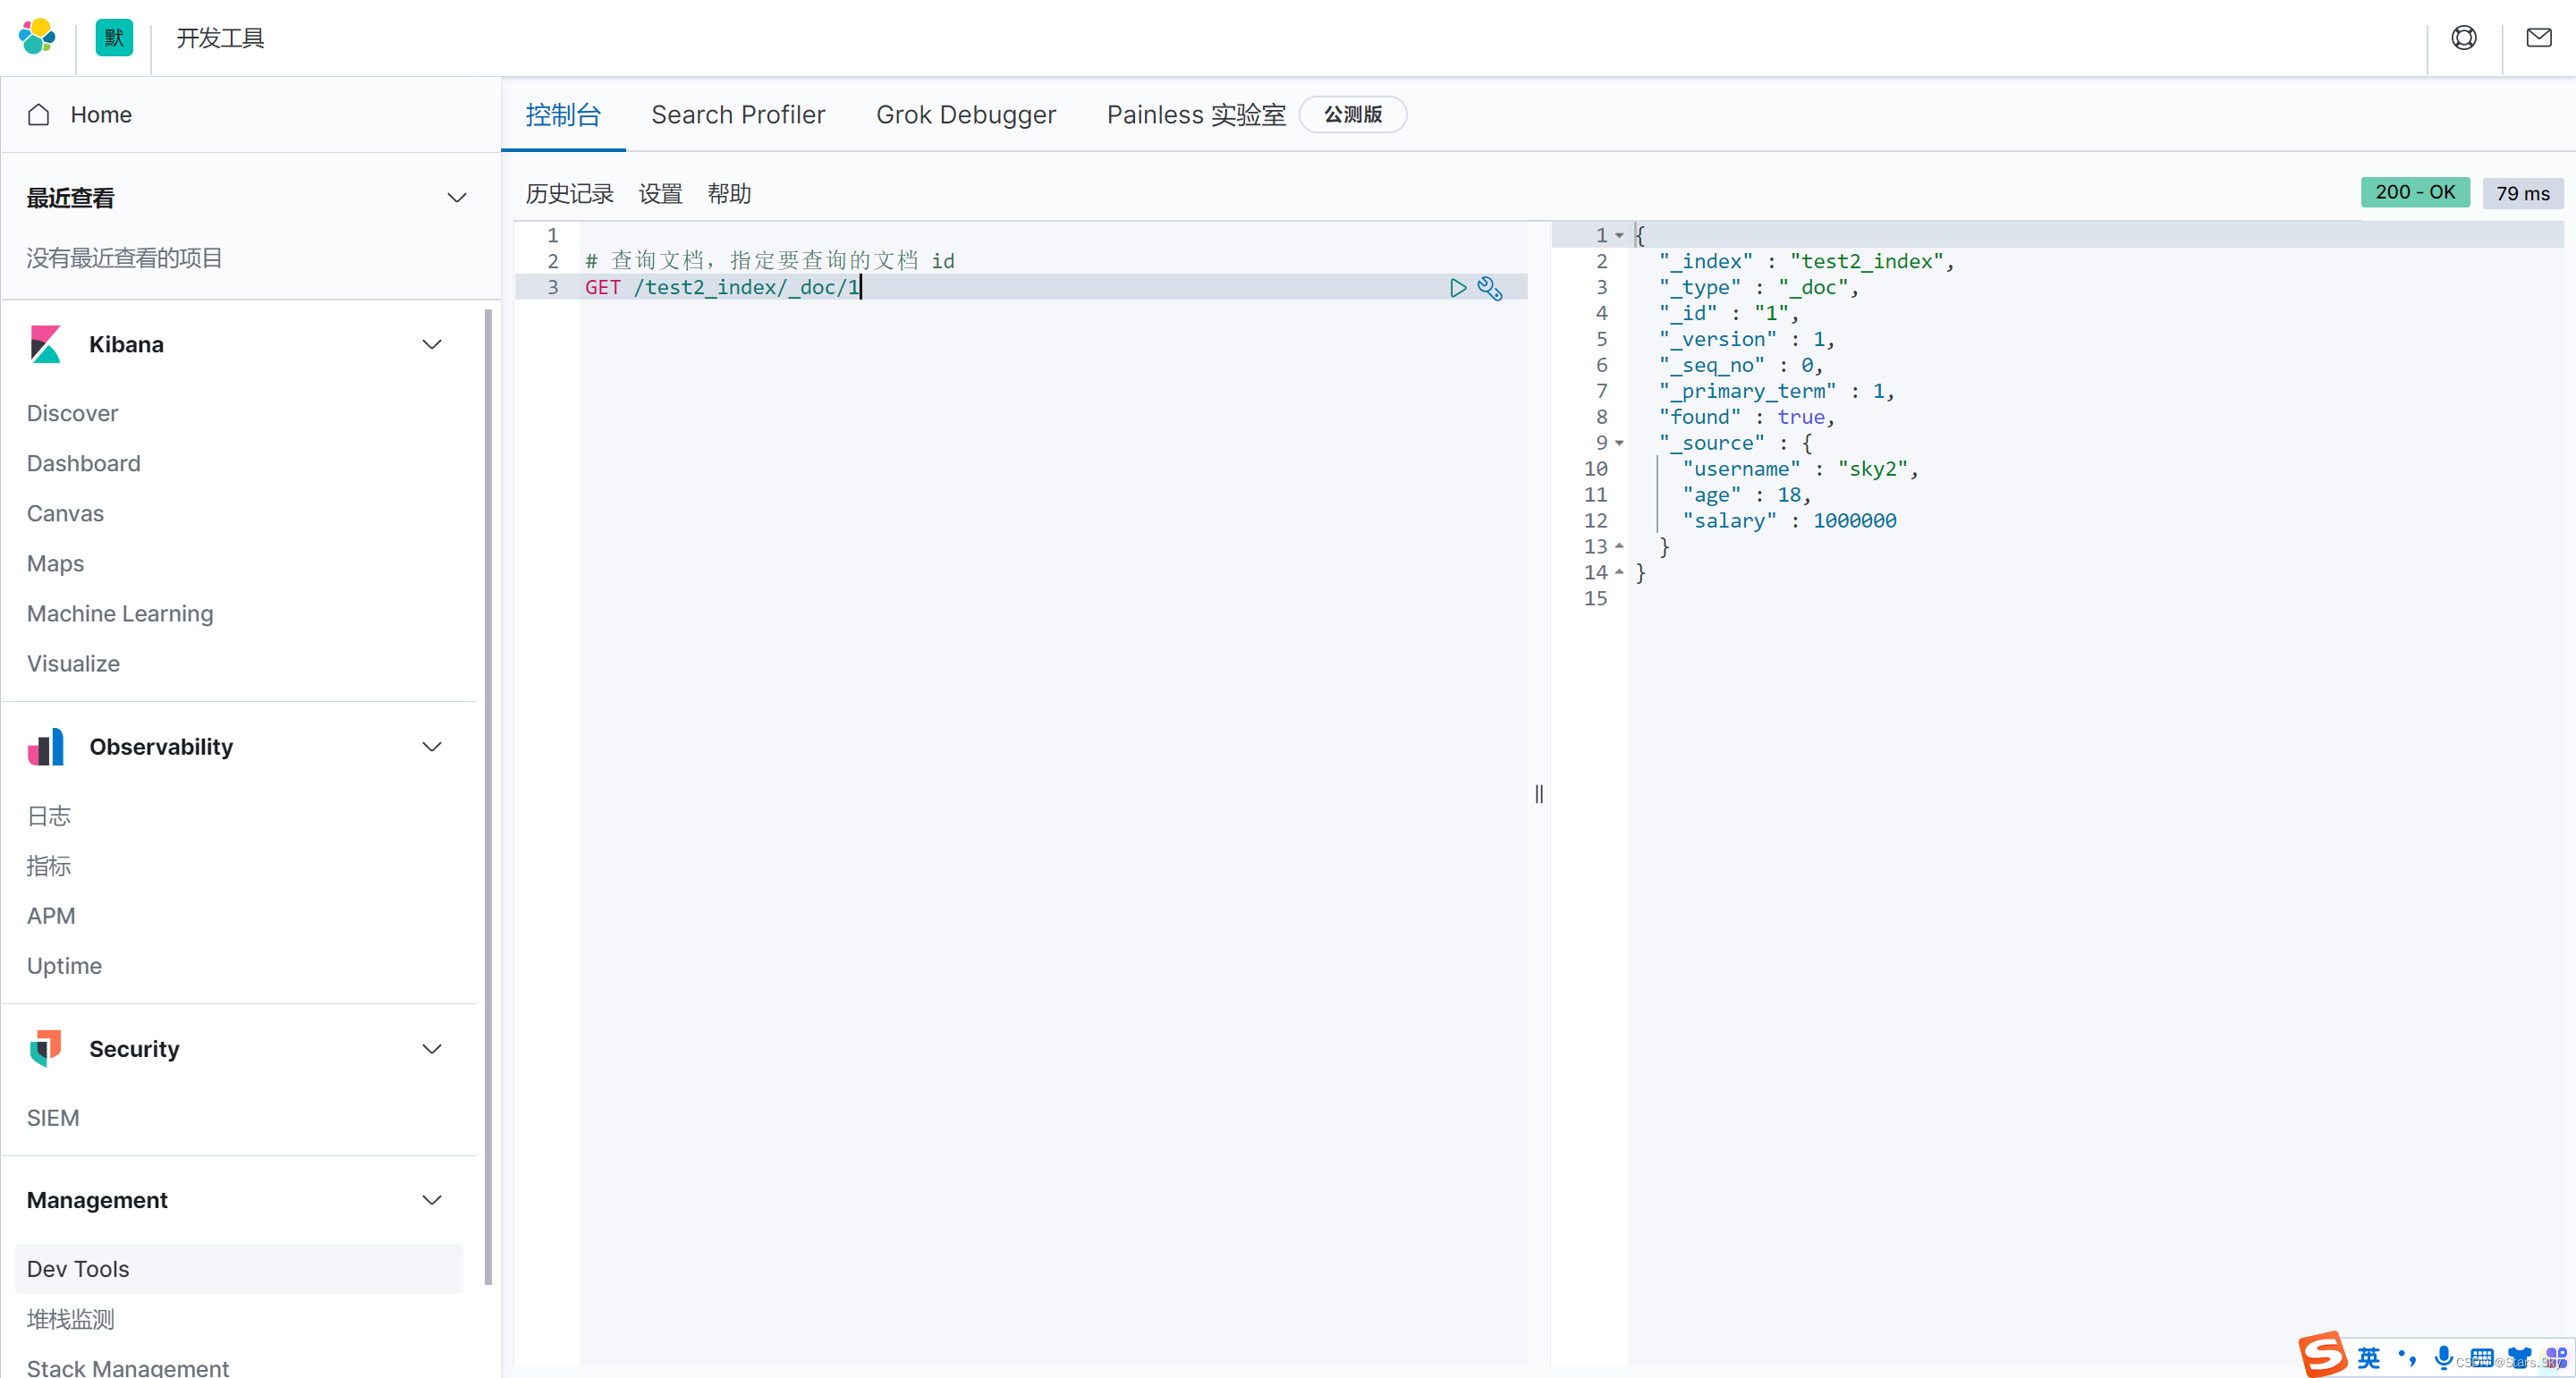
Task: Open APM under Observability
Action: (x=51, y=916)
